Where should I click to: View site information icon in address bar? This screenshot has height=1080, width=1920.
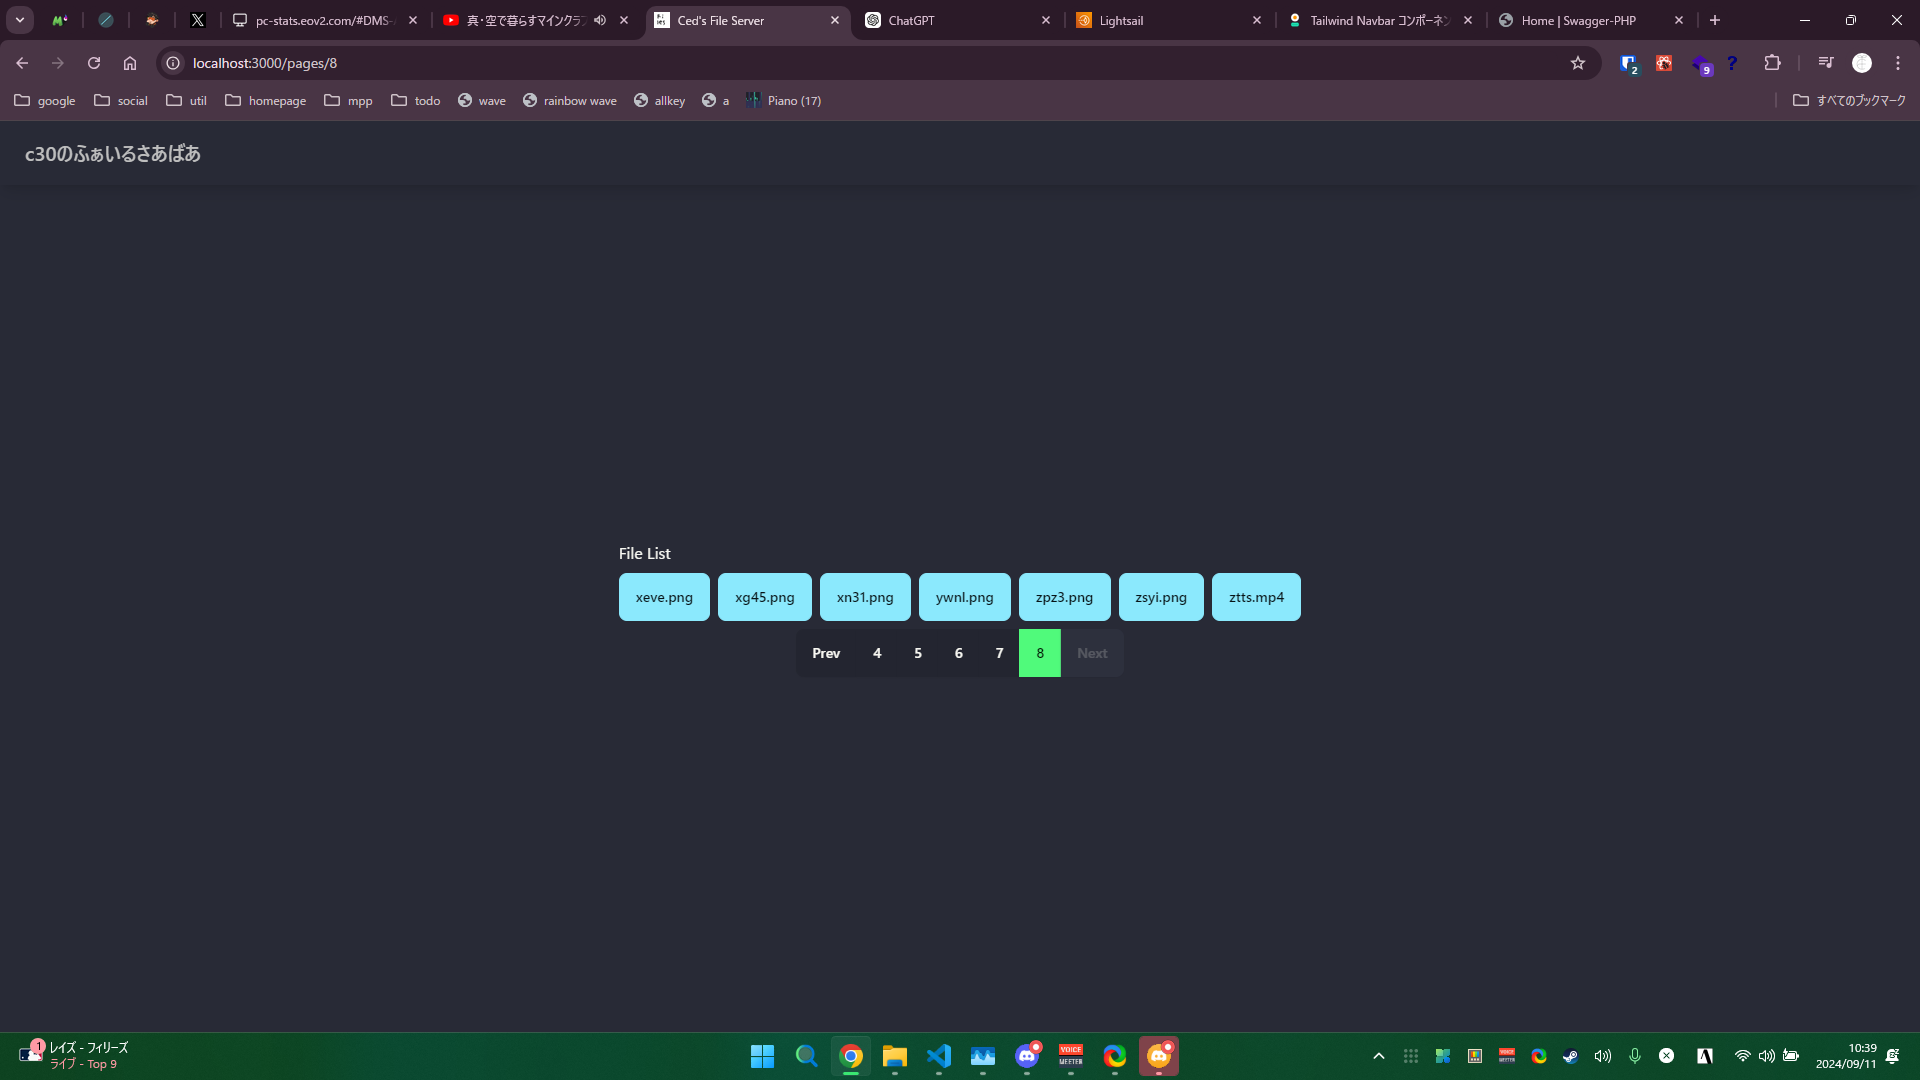[x=173, y=63]
